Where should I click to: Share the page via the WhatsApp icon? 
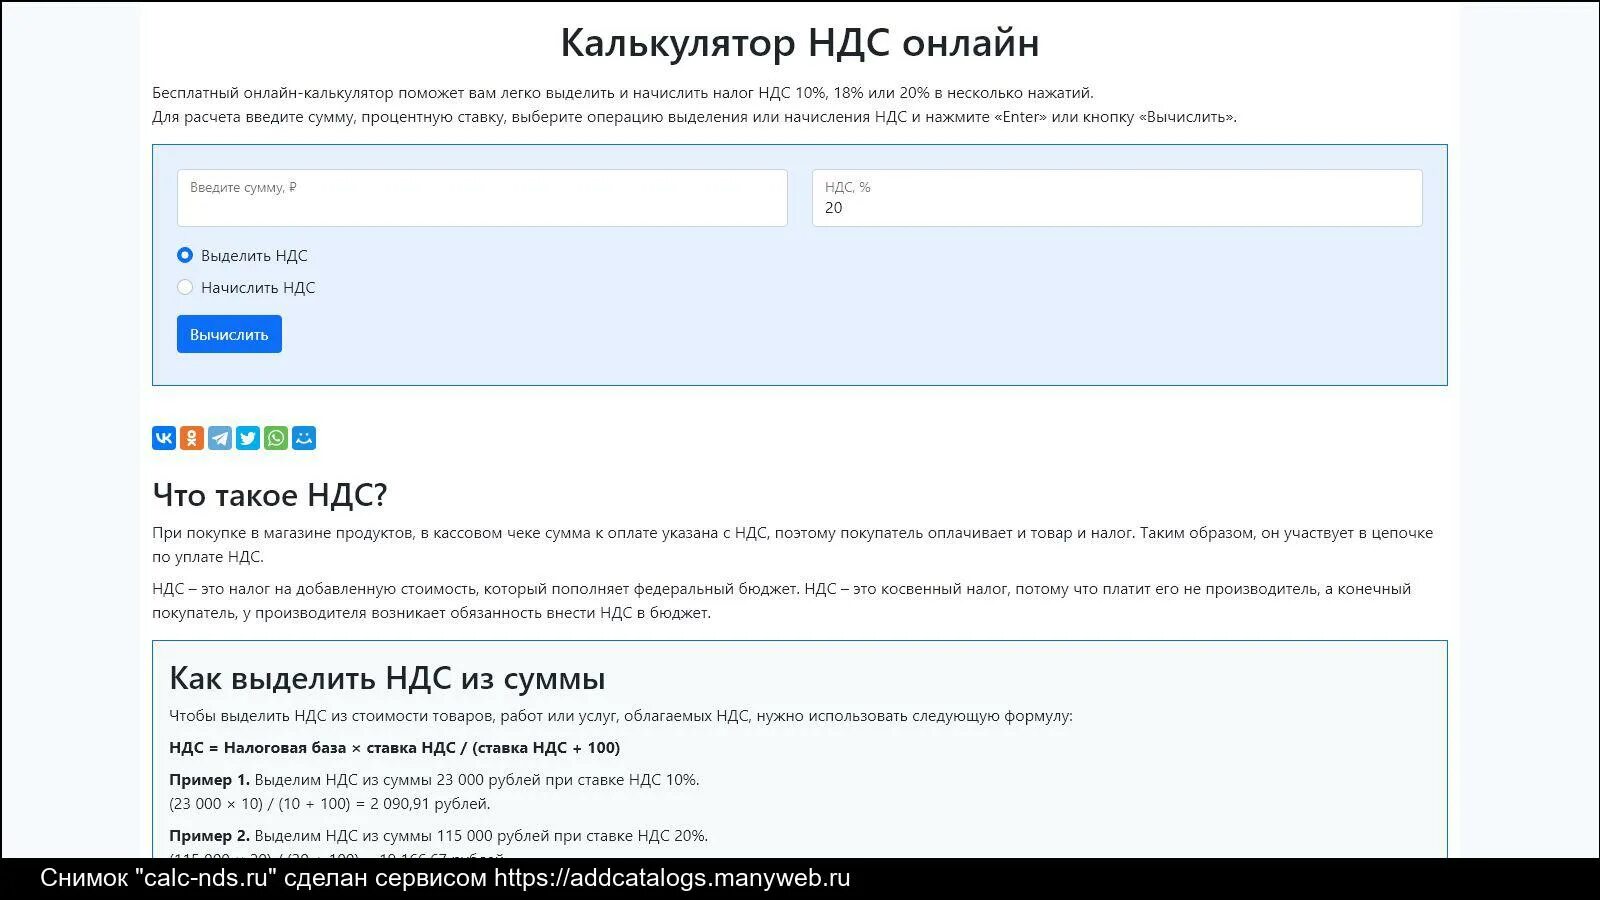coord(274,437)
